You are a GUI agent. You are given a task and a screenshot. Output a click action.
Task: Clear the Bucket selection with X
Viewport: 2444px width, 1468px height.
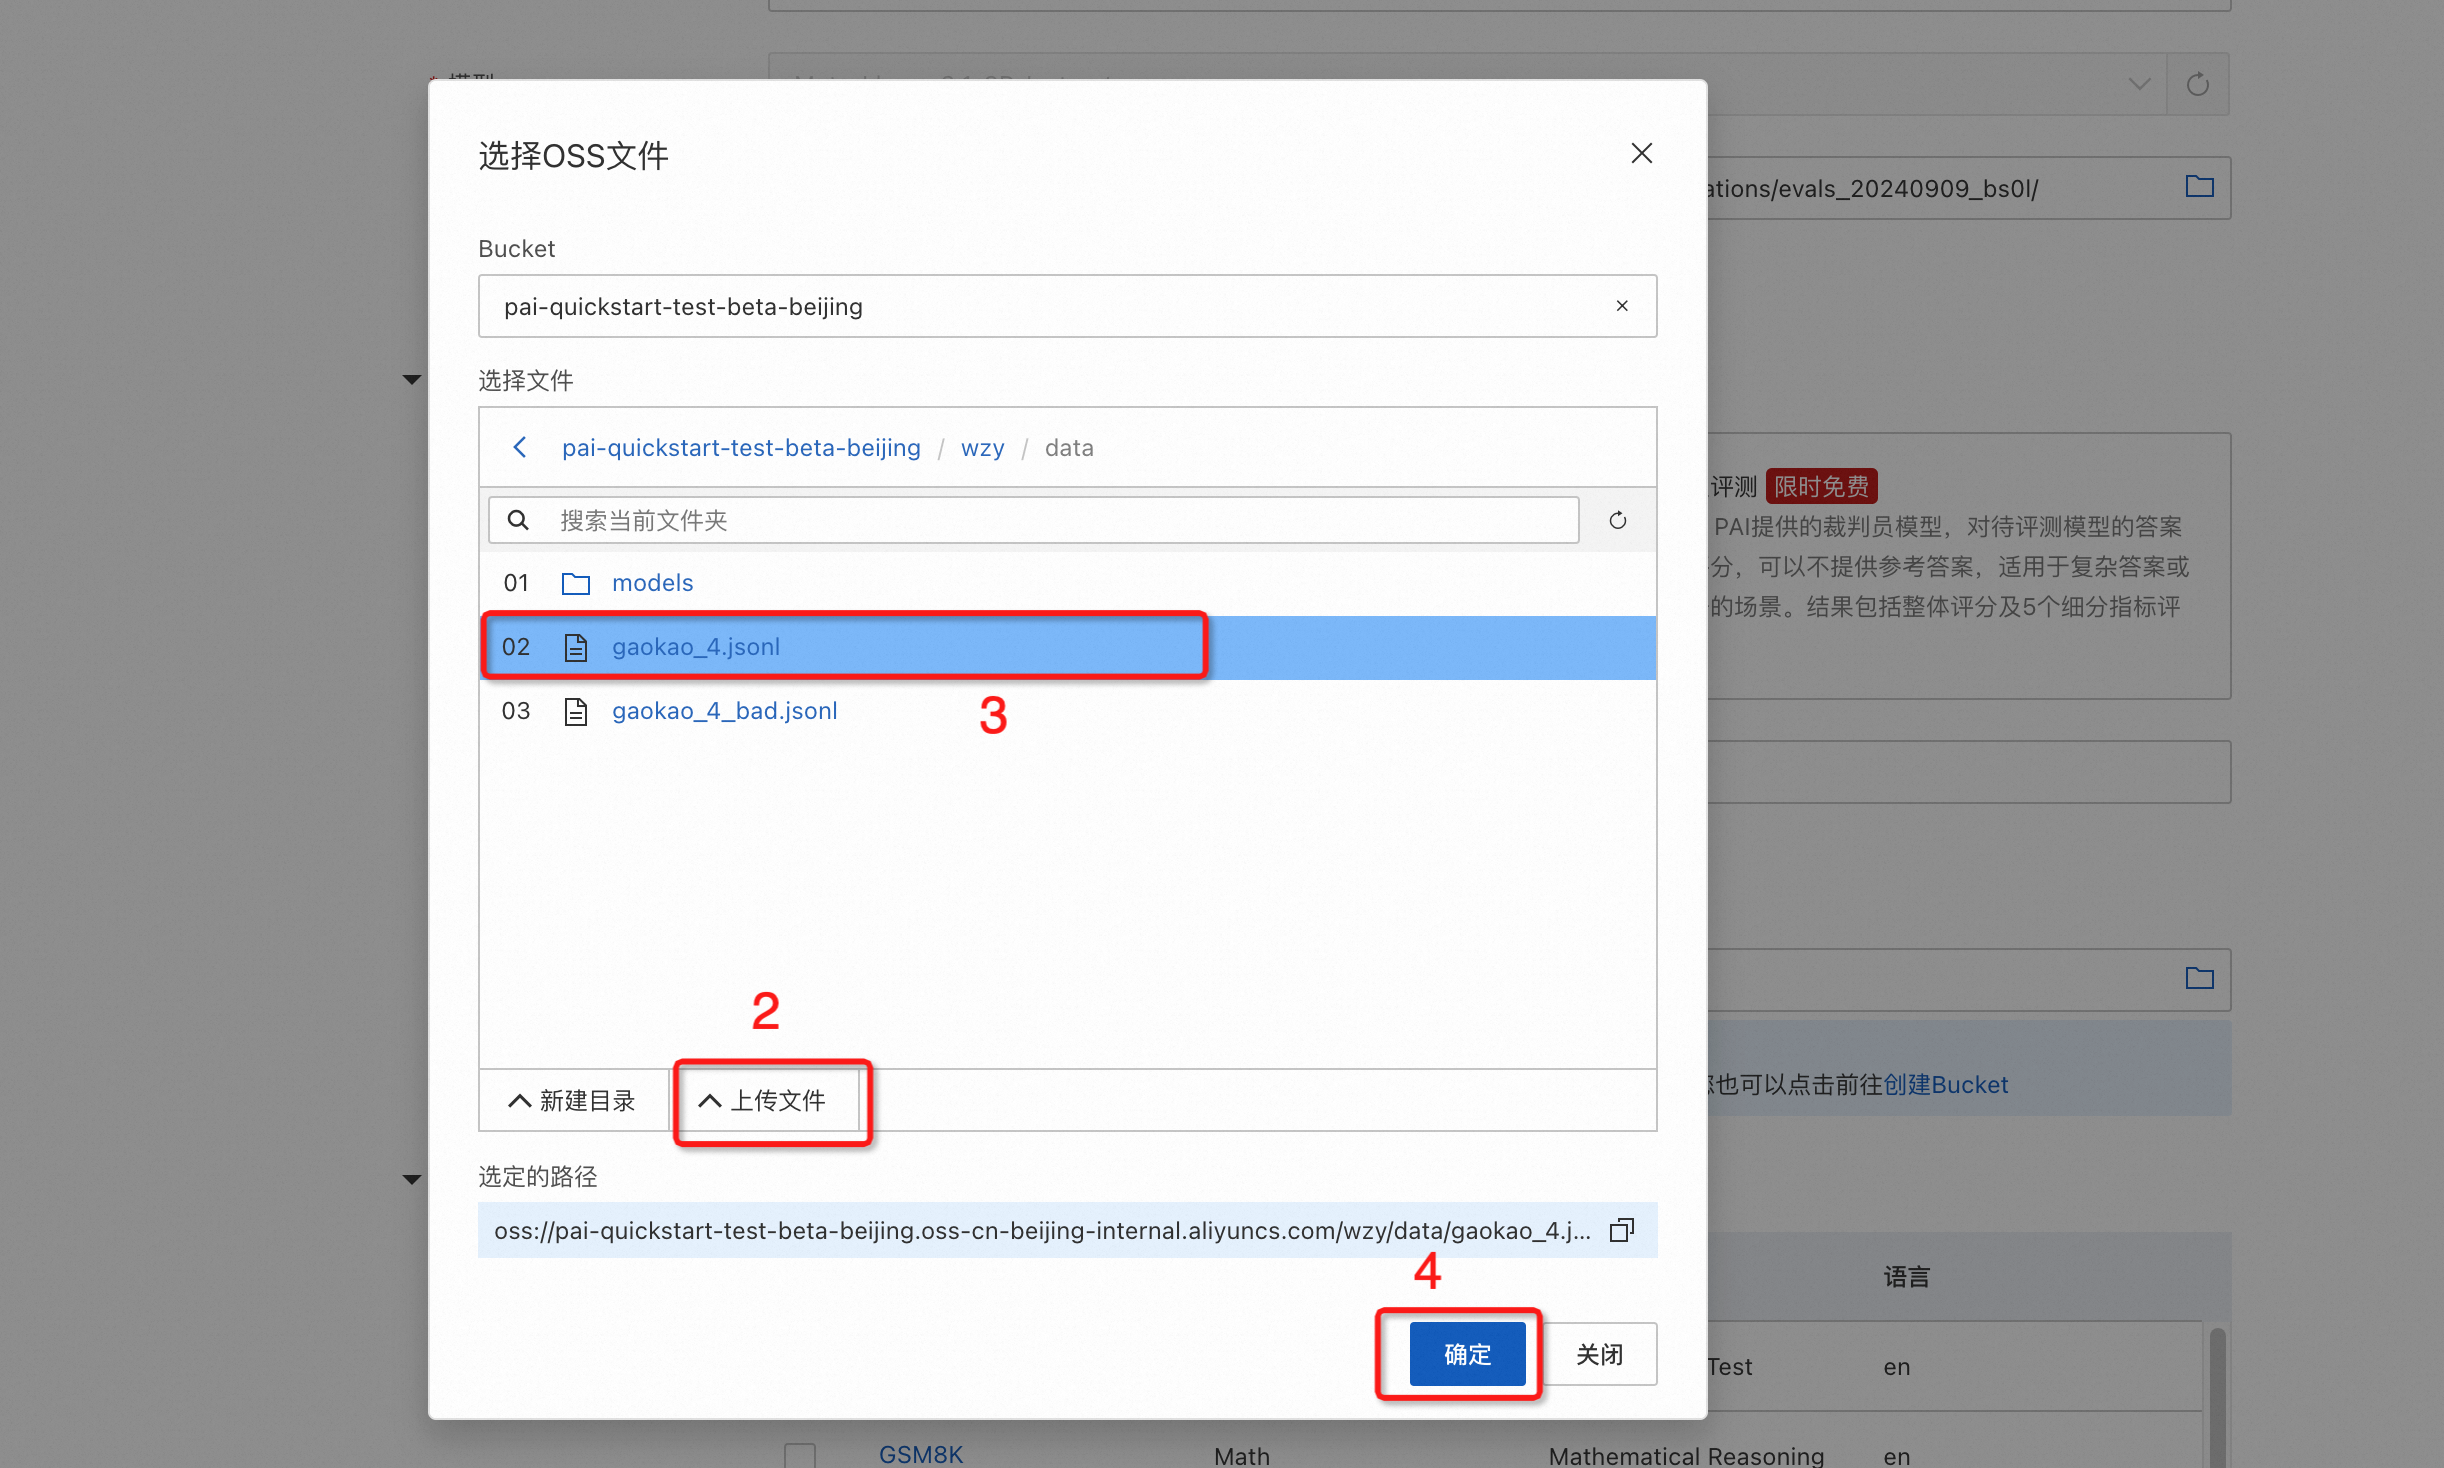(x=1620, y=305)
